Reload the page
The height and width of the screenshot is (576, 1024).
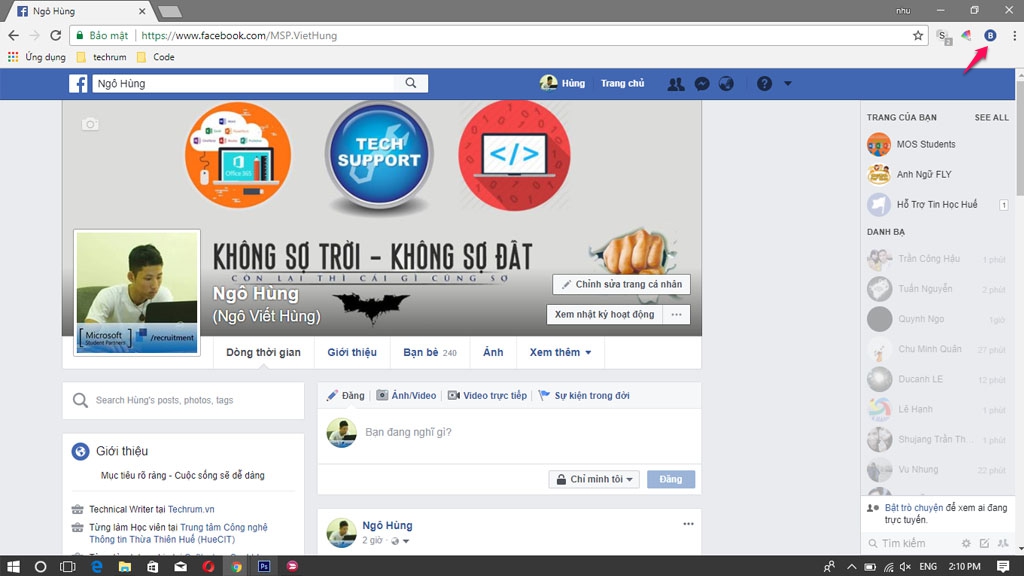point(56,35)
